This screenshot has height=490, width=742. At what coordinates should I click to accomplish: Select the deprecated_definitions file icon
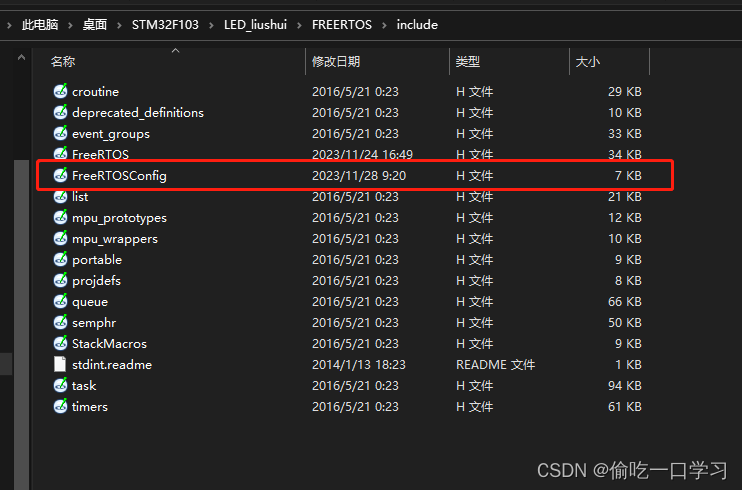pos(60,112)
